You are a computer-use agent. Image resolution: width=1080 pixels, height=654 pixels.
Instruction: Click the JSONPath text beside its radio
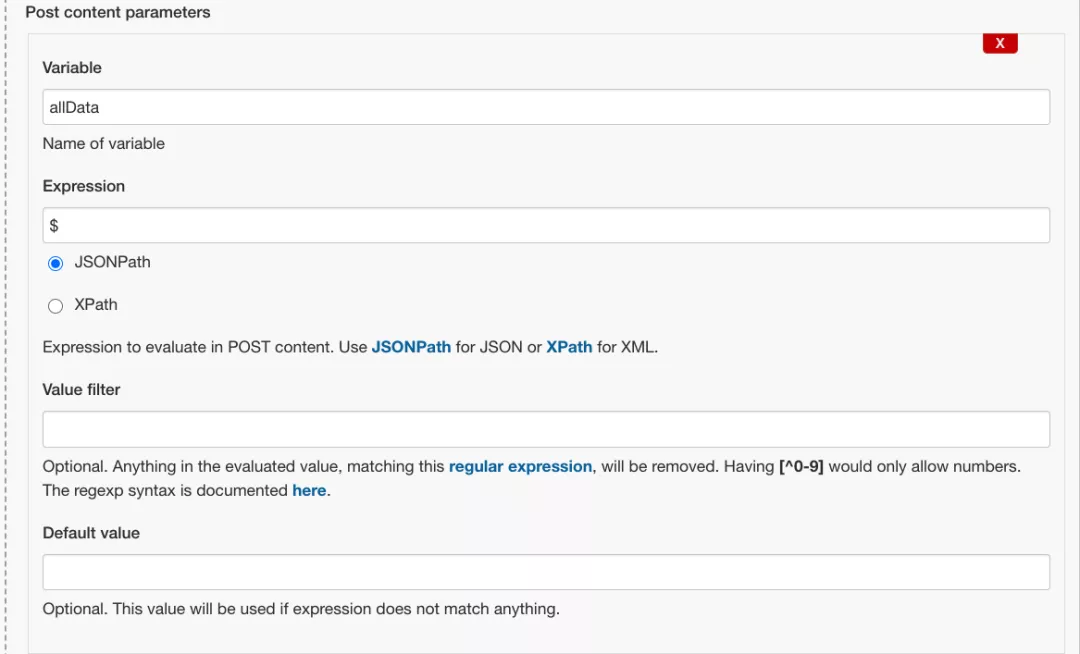pos(112,262)
